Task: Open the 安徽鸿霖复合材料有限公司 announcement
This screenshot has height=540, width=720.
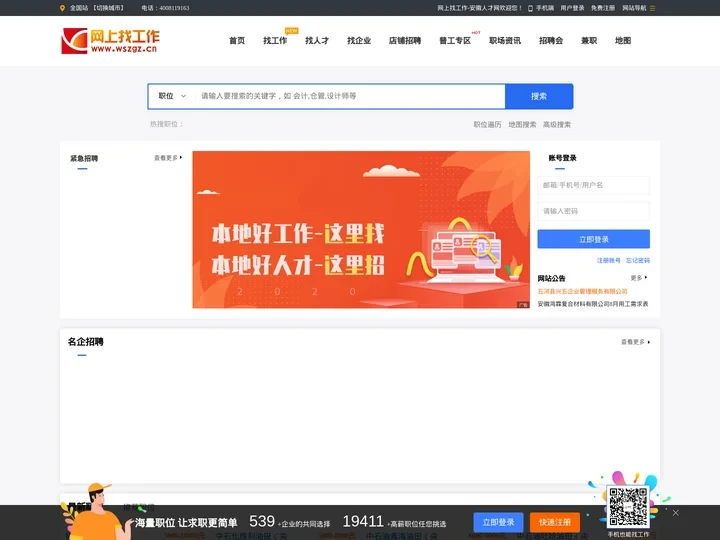Action: click(x=593, y=304)
